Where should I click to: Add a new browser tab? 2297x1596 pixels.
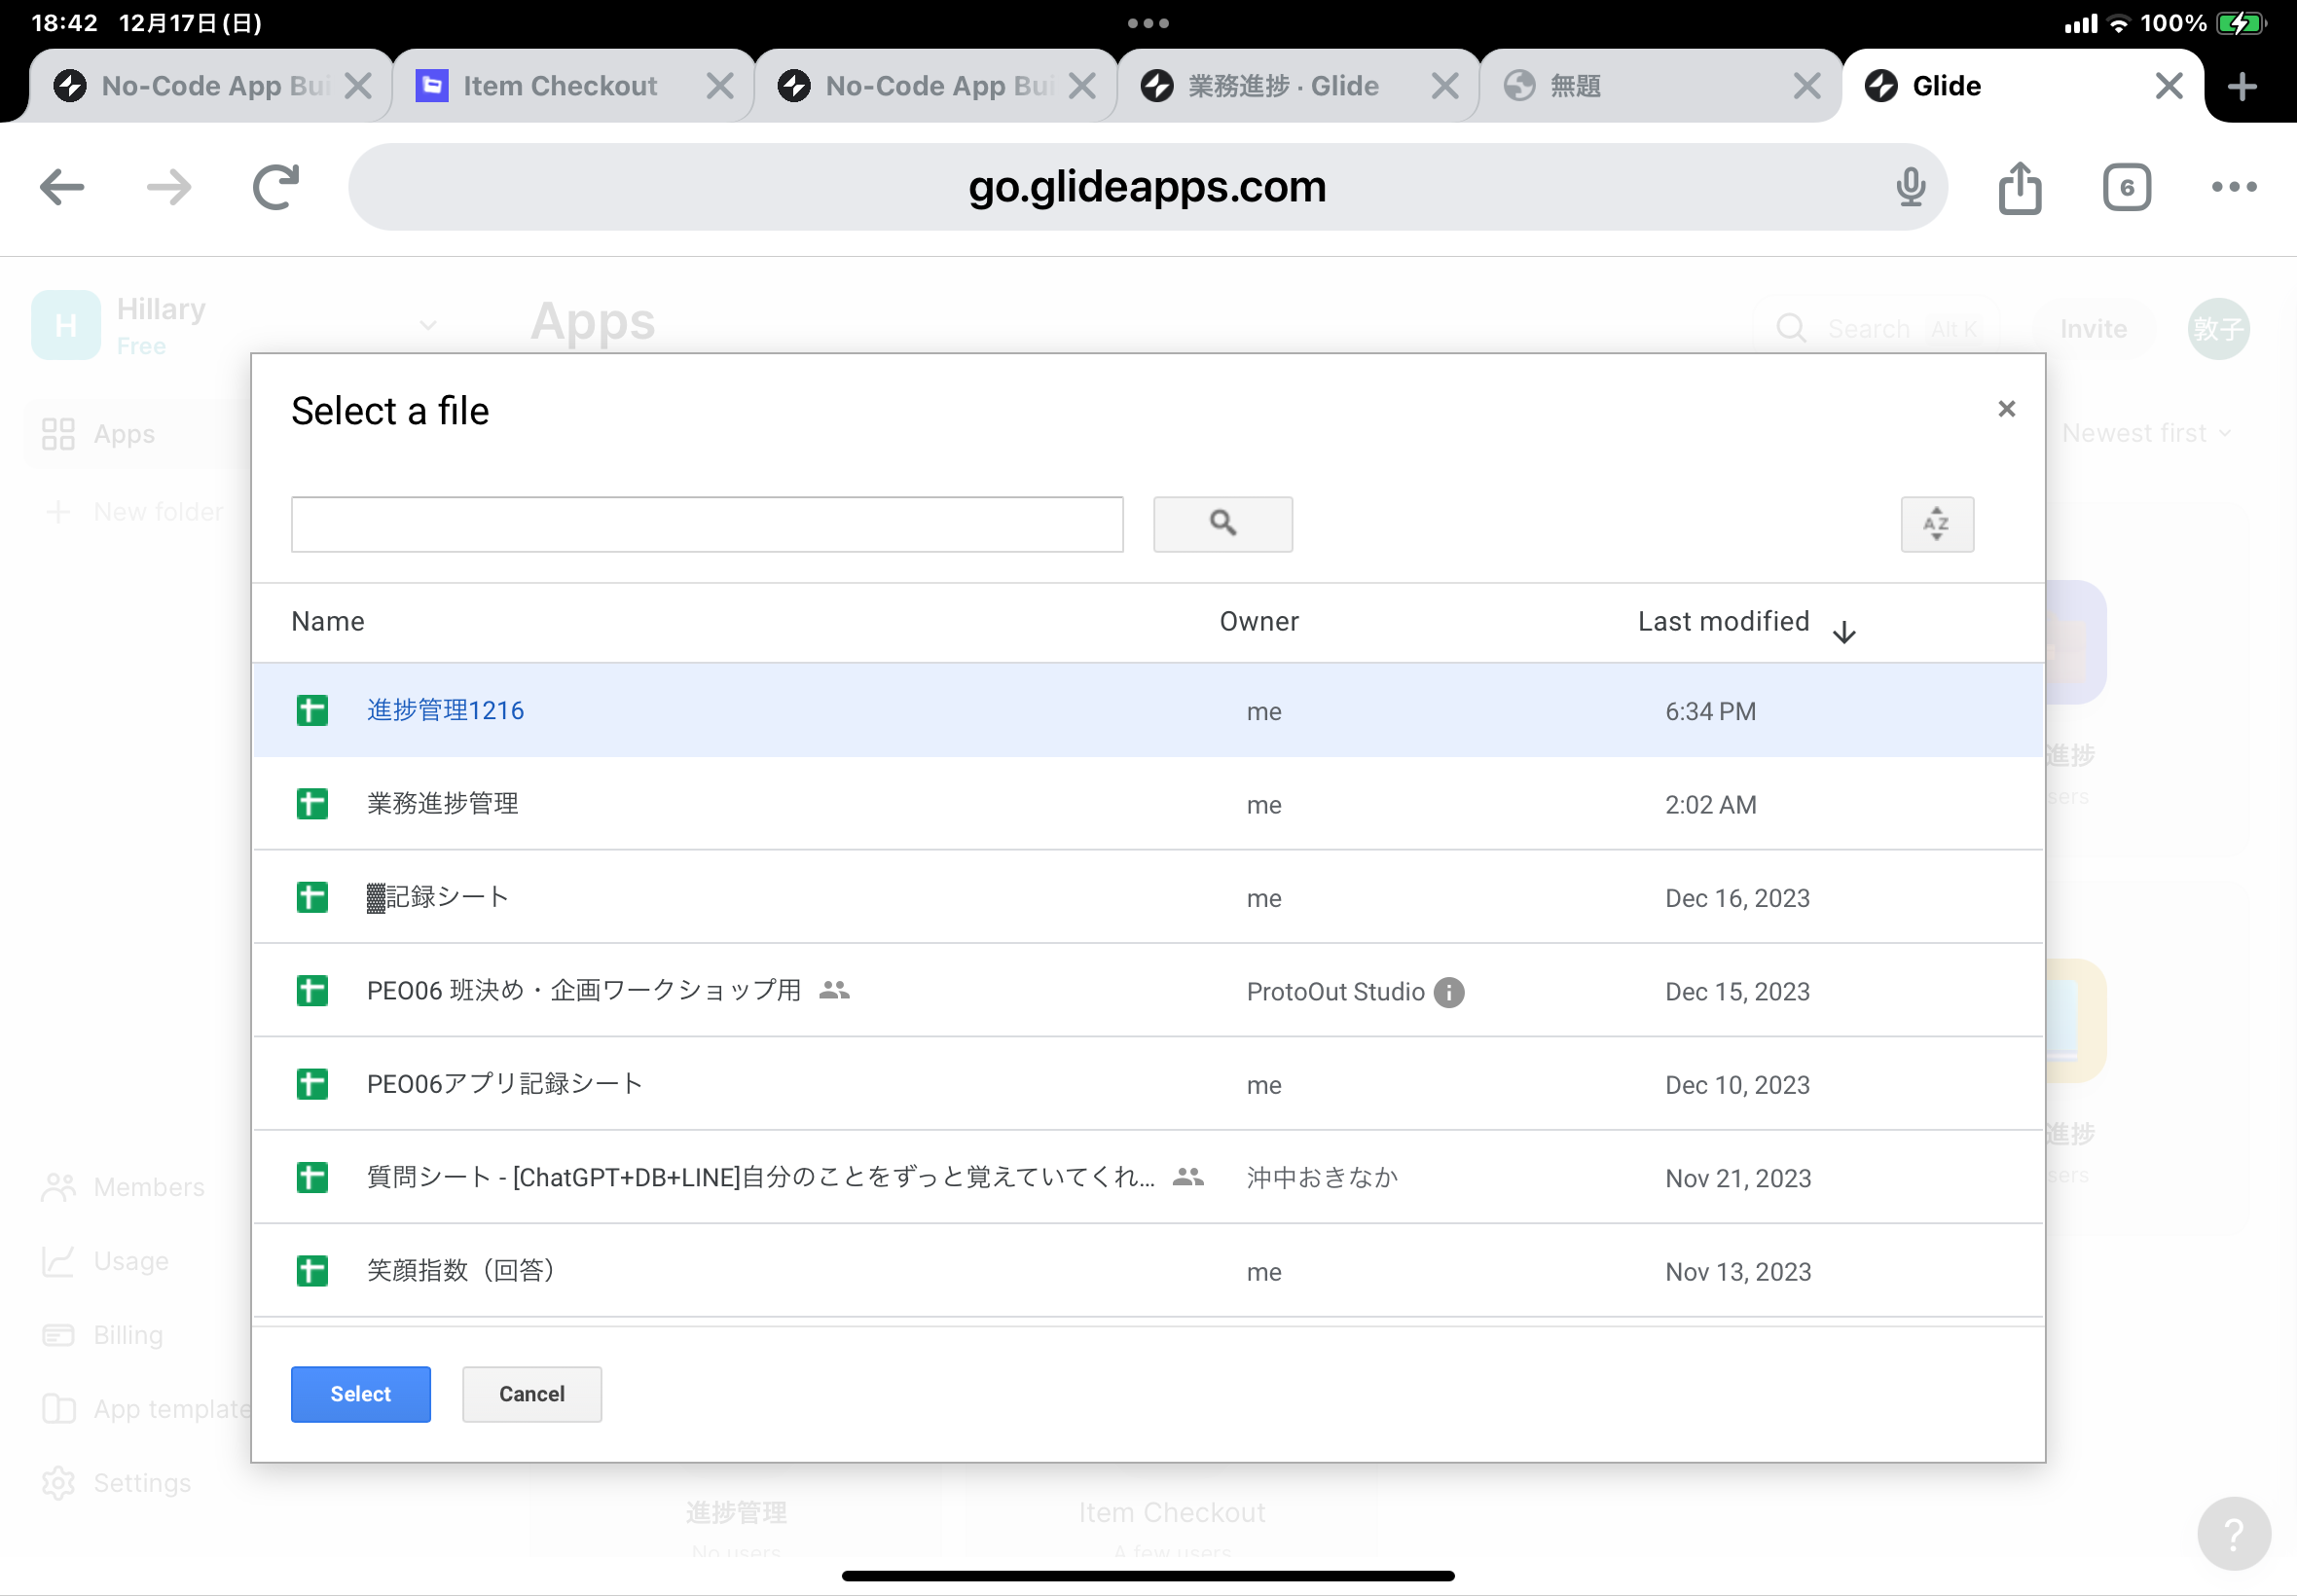click(2242, 87)
